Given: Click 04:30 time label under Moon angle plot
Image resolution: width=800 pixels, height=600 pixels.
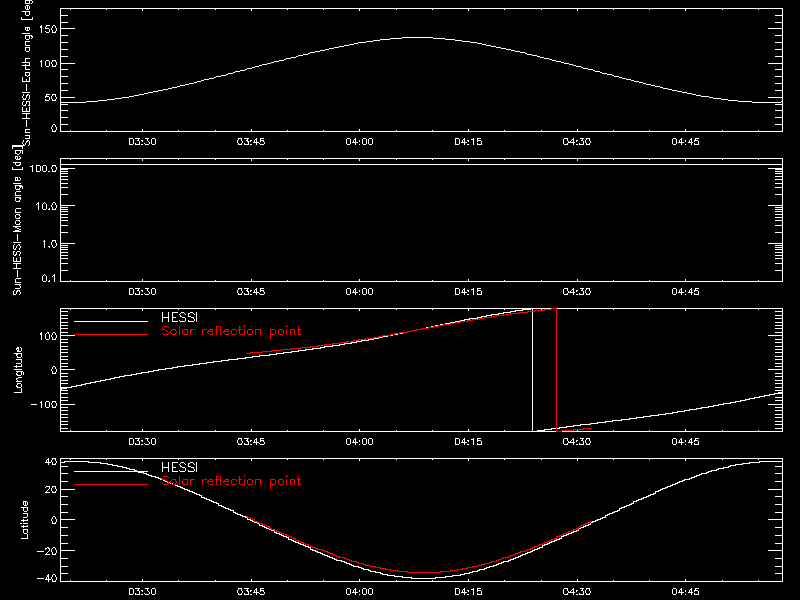Looking at the screenshot, I should [577, 292].
